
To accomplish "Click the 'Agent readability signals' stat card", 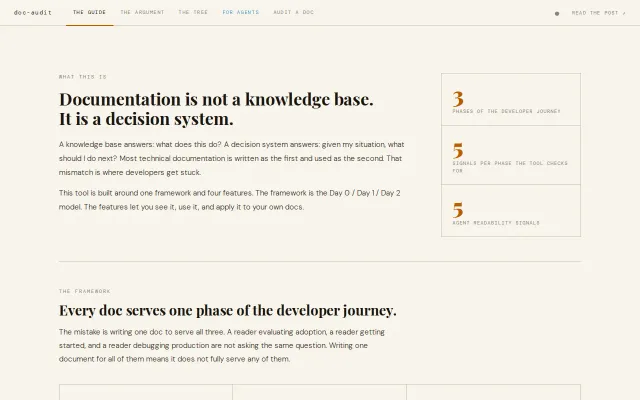I will tap(511, 211).
